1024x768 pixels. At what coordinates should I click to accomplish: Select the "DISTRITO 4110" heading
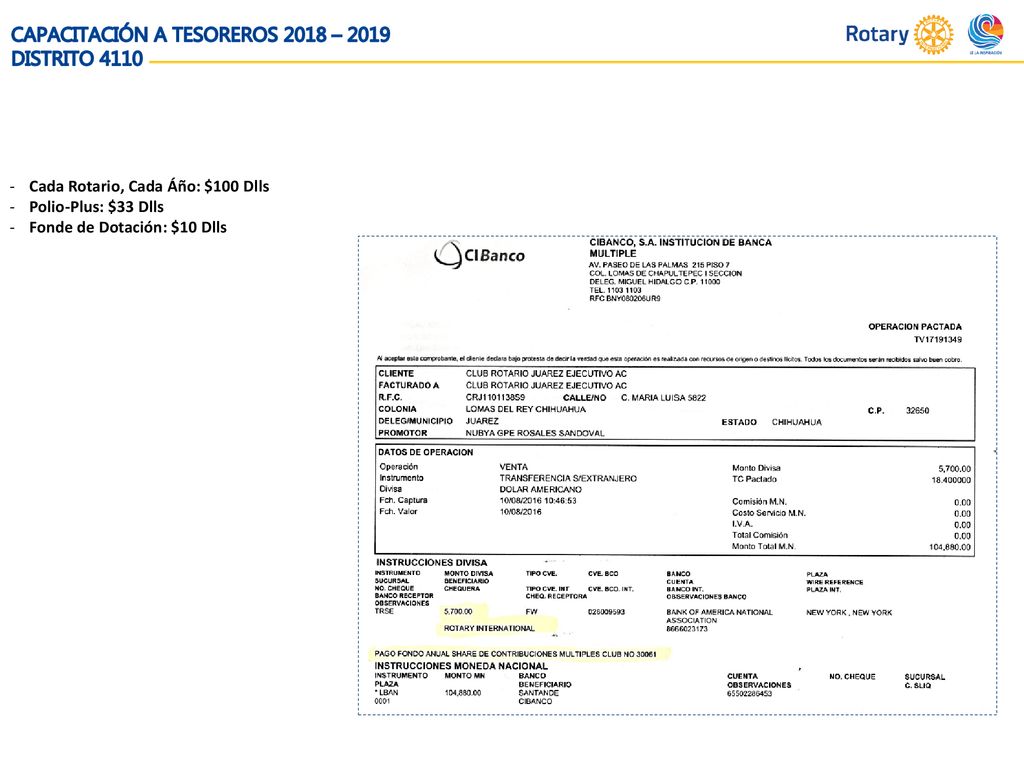pos(77,59)
